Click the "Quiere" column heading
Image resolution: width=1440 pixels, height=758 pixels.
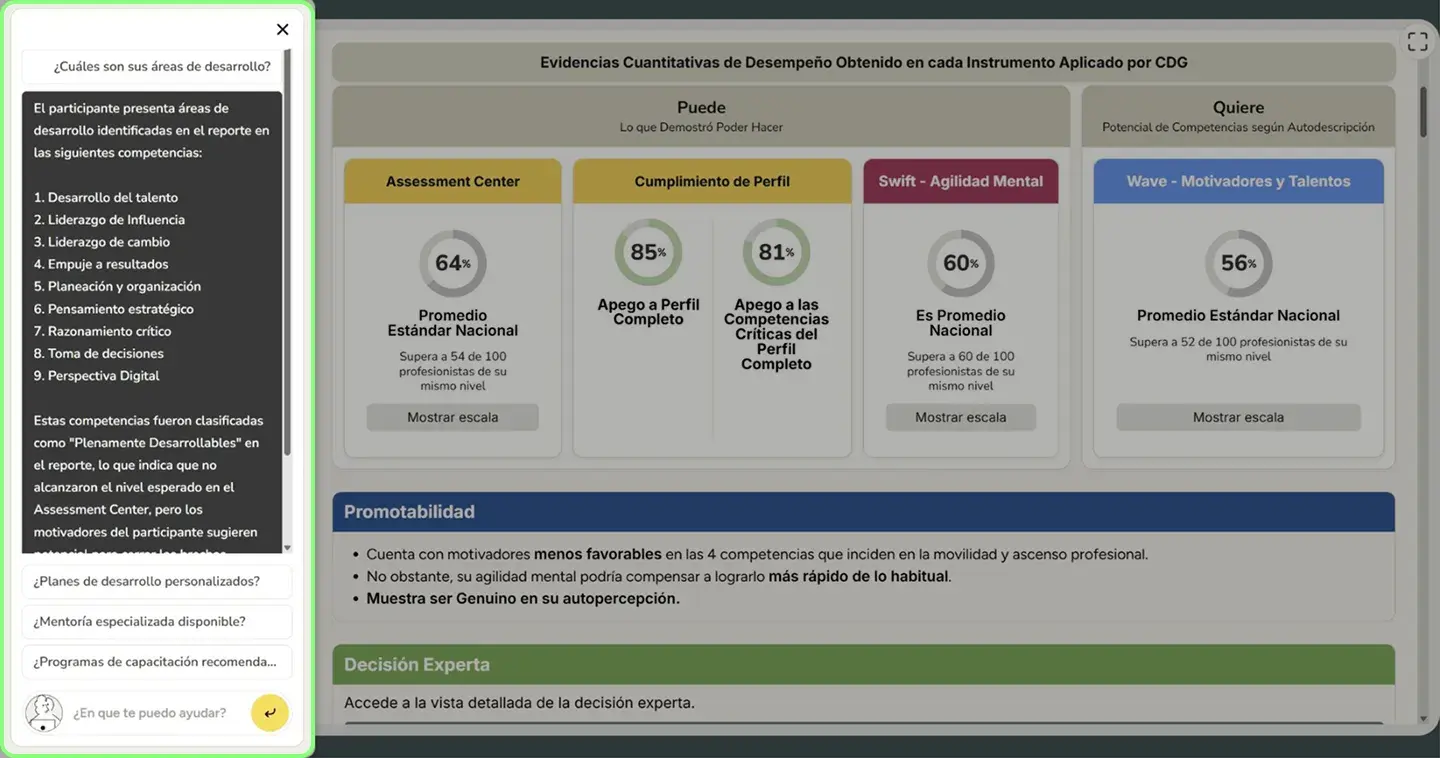click(x=1238, y=107)
